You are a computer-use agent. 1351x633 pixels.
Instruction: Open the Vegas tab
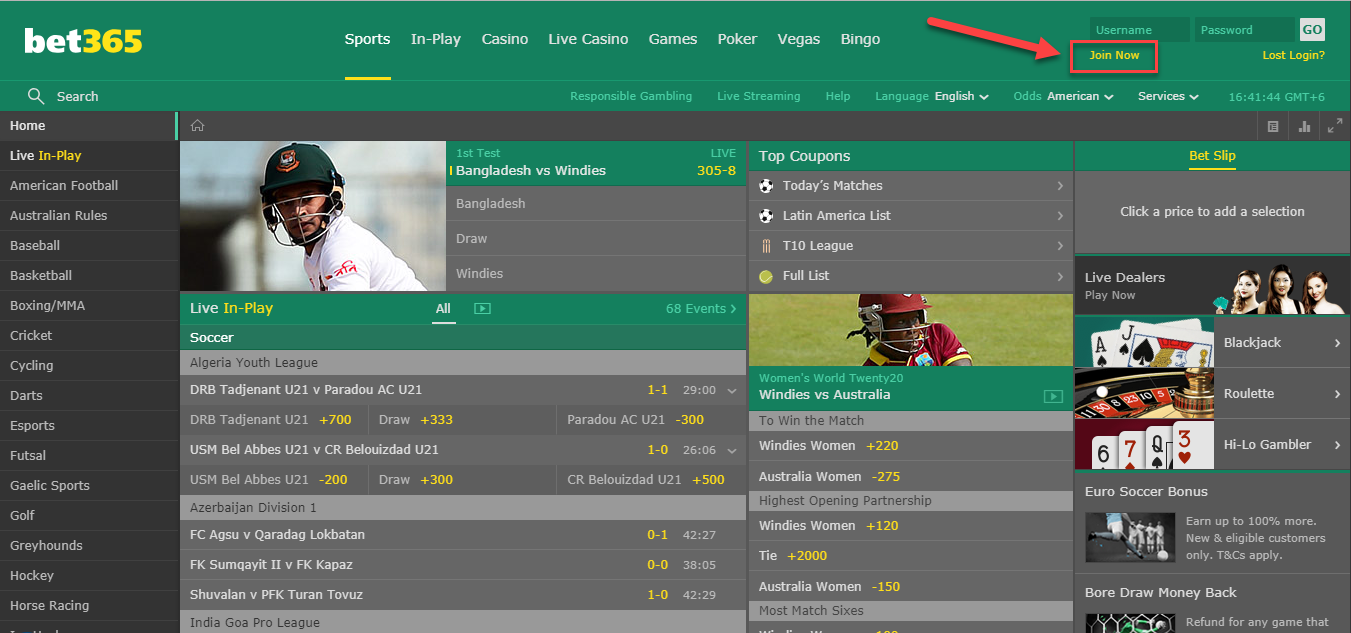[799, 39]
